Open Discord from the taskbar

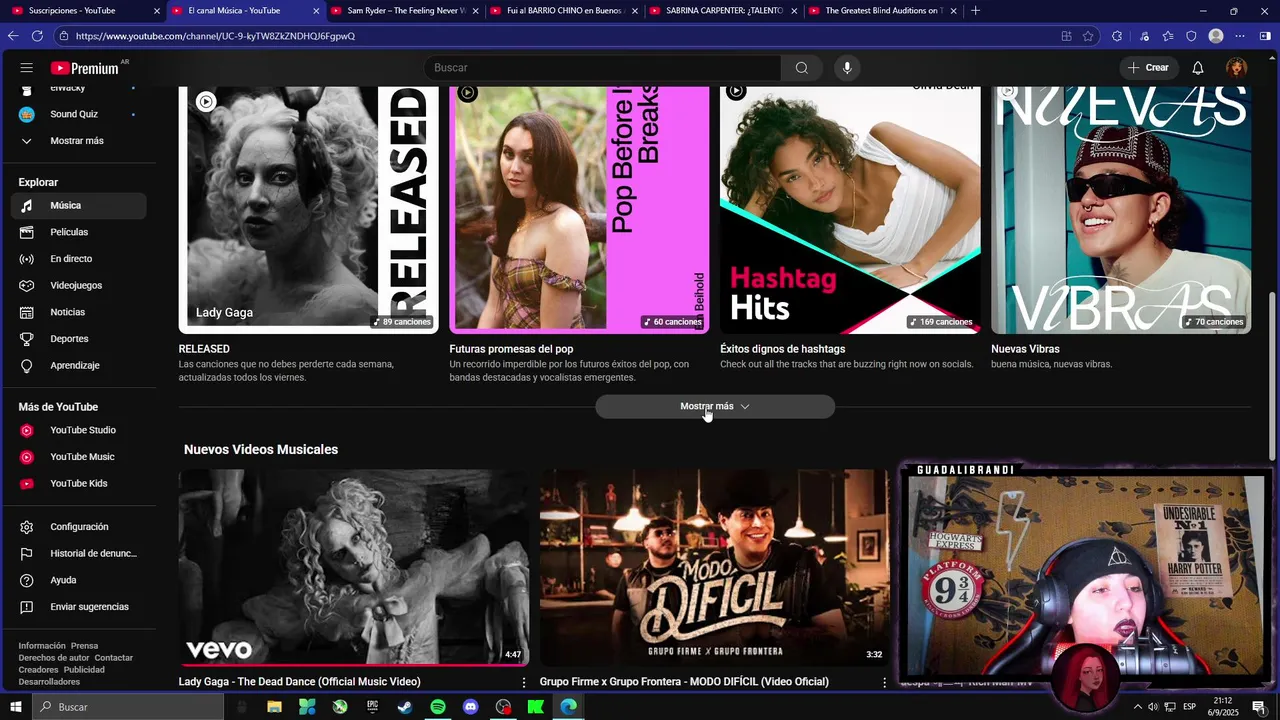pos(470,707)
